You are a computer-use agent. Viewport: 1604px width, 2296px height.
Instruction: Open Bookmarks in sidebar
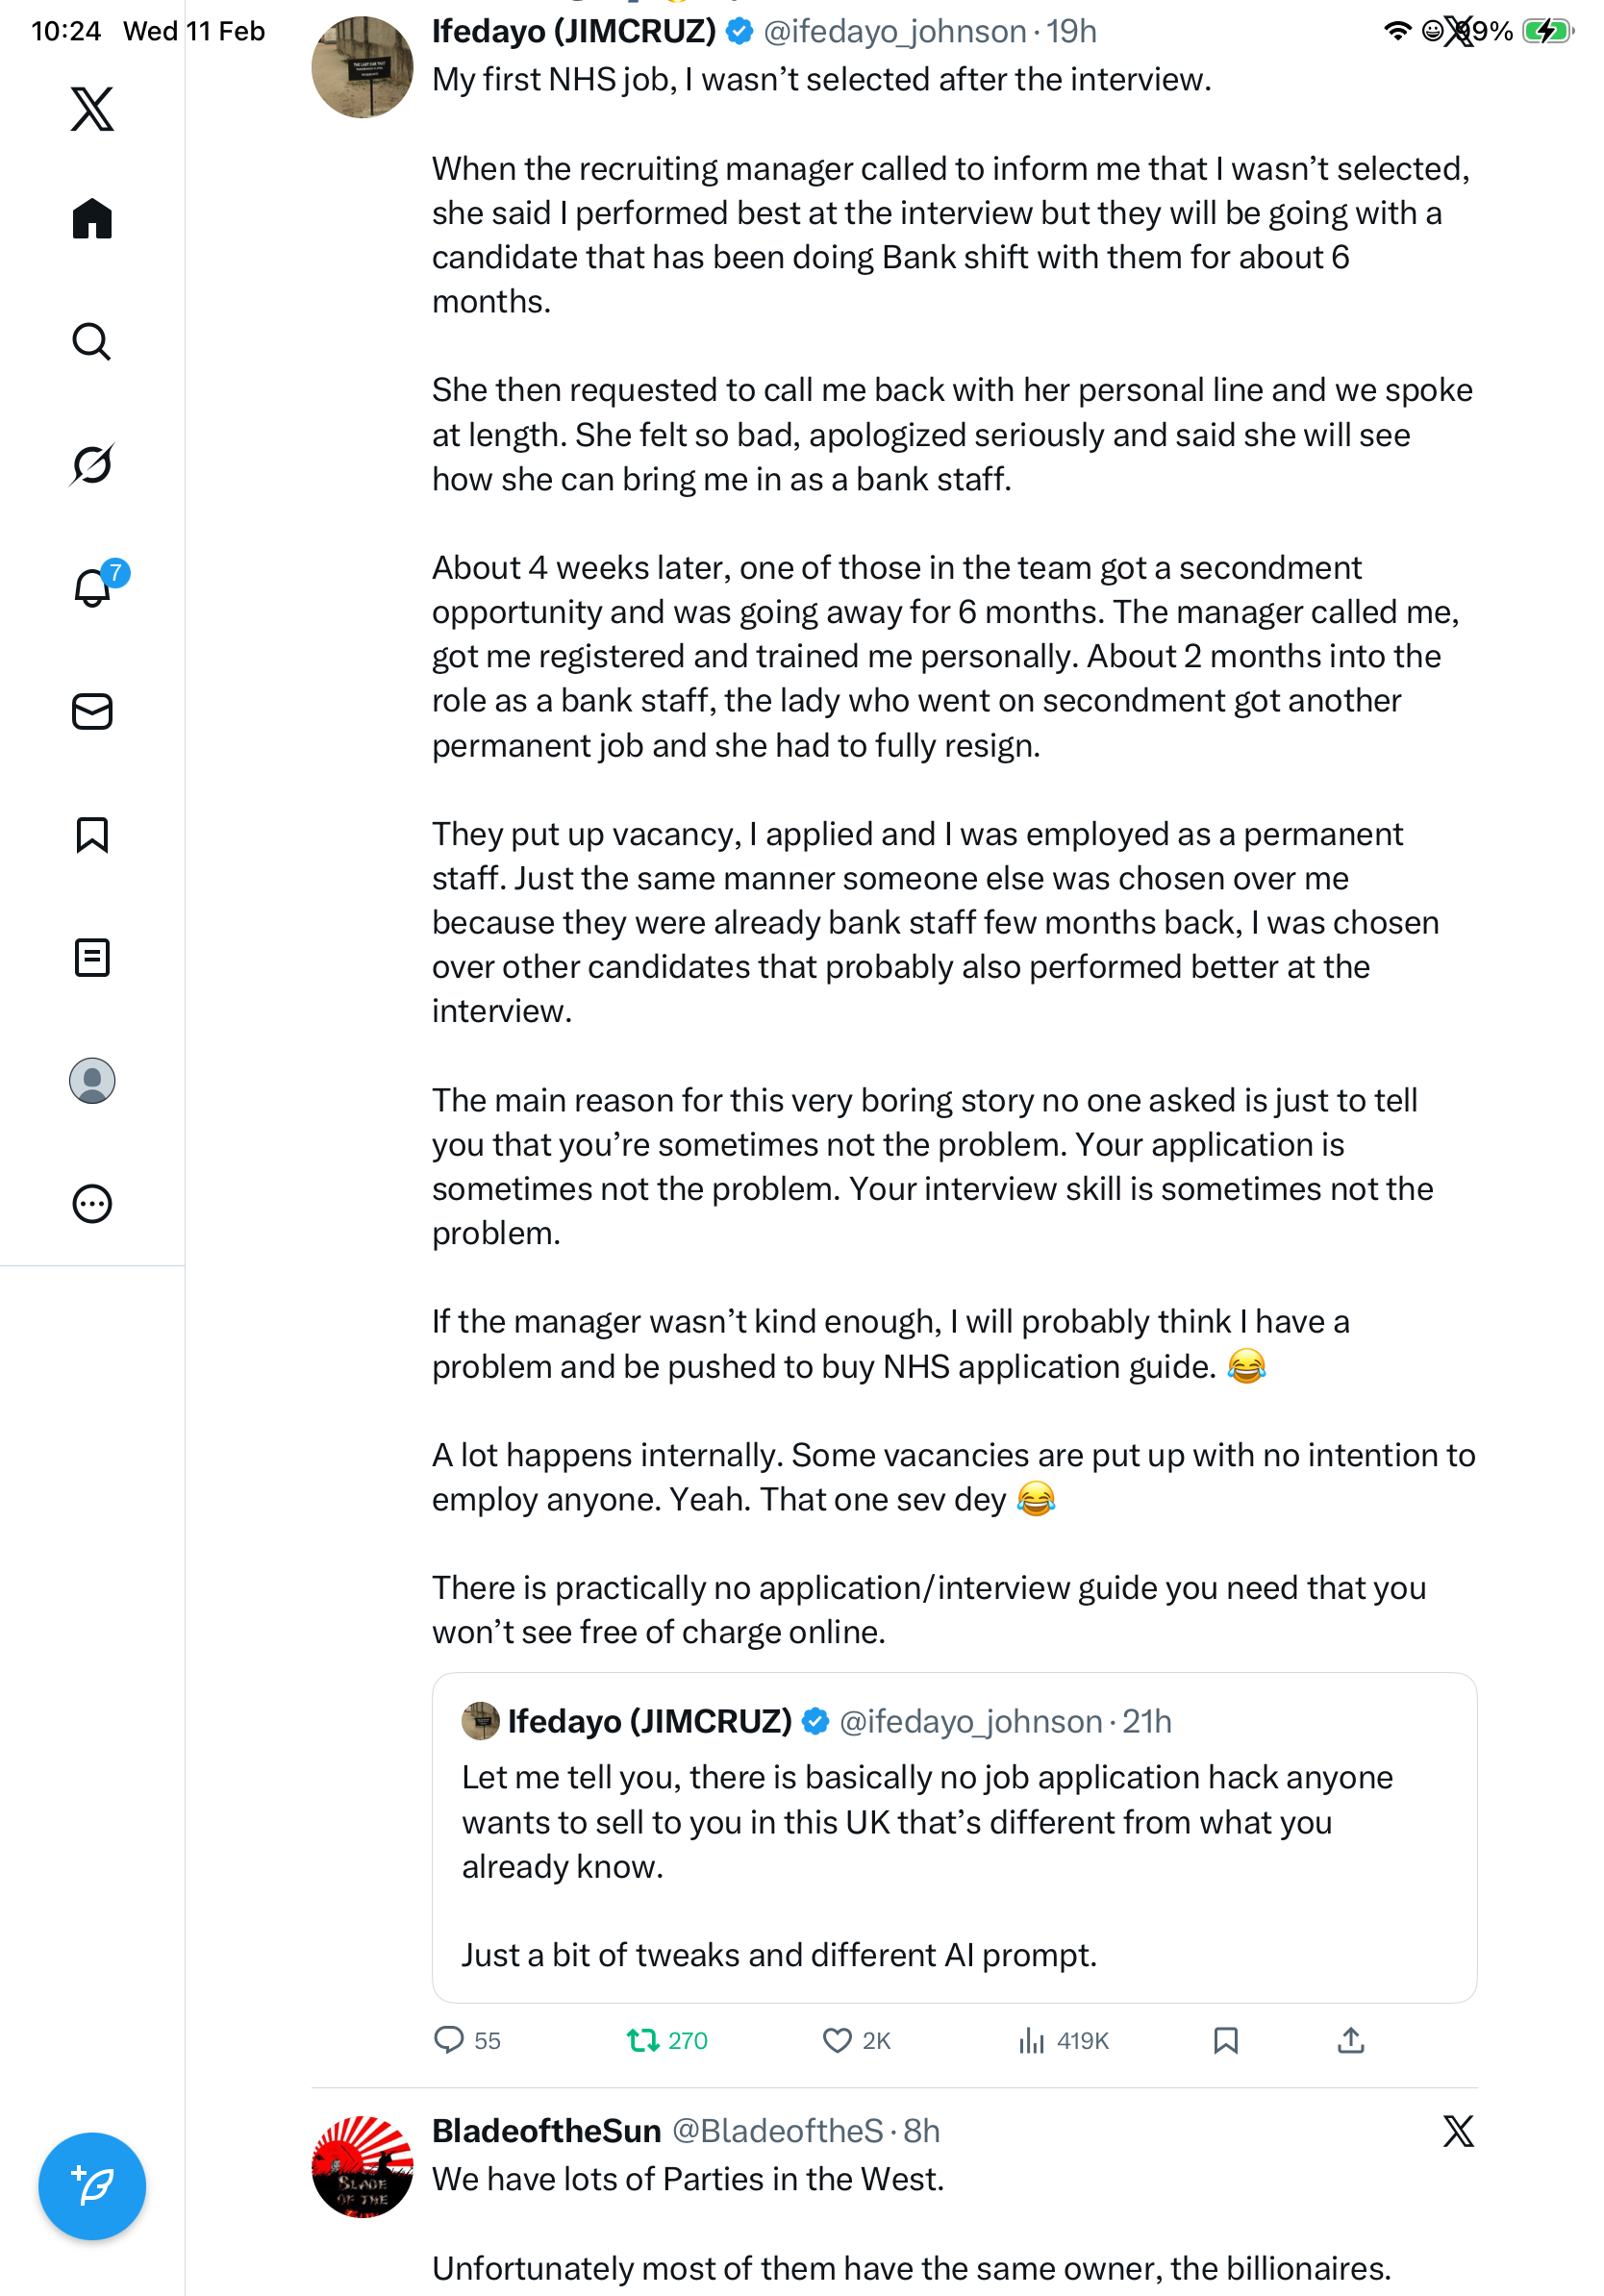[92, 835]
